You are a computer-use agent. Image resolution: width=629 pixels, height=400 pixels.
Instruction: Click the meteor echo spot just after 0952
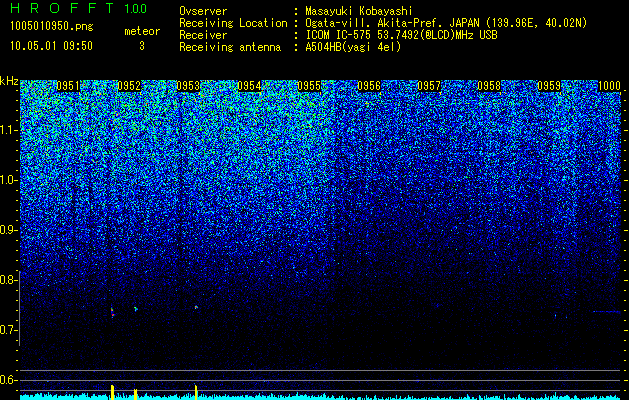coord(136,309)
